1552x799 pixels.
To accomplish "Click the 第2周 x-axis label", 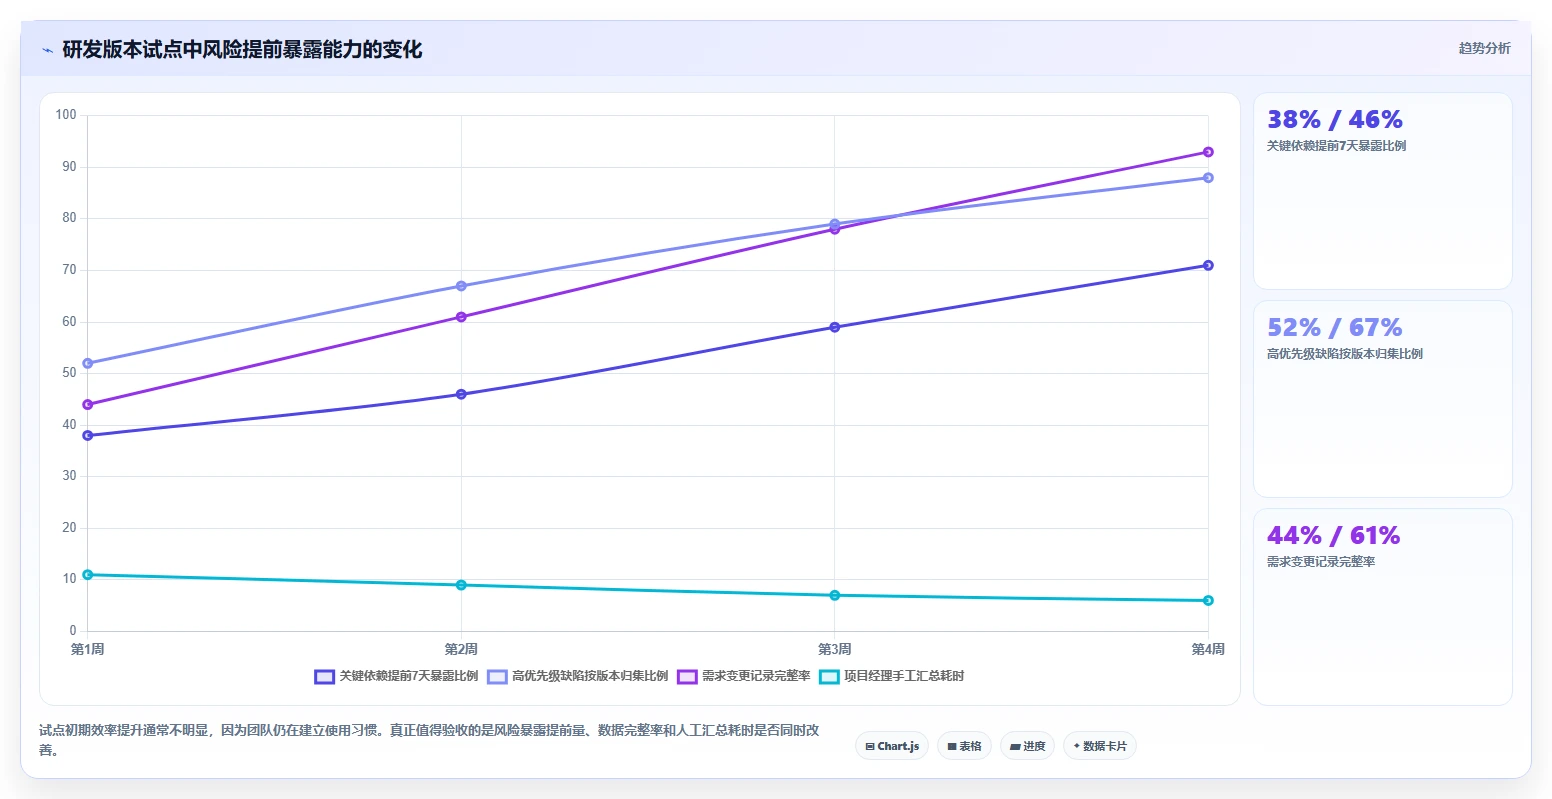I will click(x=461, y=650).
